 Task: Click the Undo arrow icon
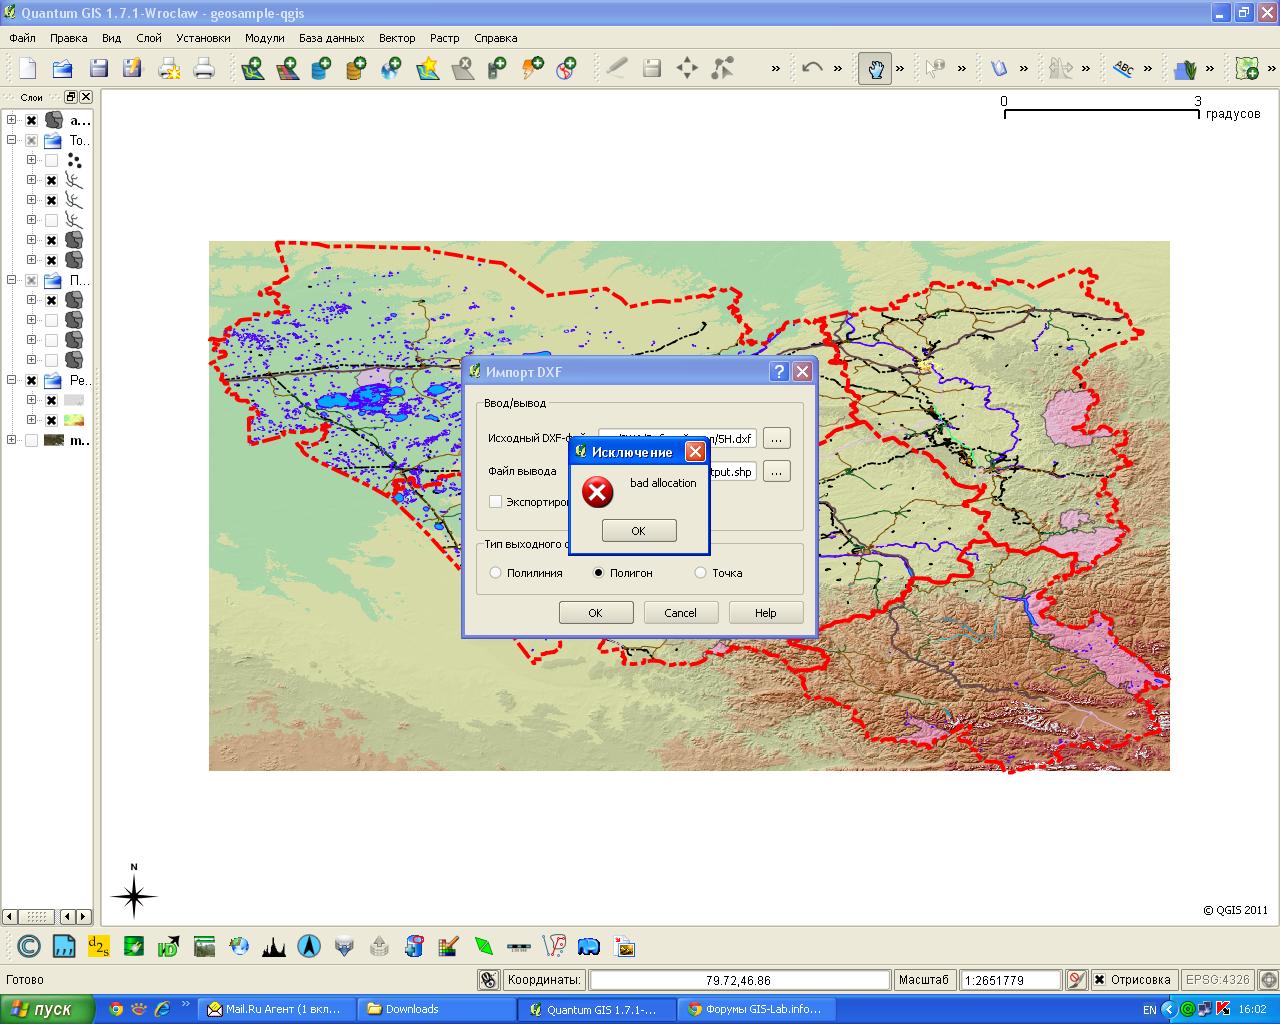click(812, 68)
